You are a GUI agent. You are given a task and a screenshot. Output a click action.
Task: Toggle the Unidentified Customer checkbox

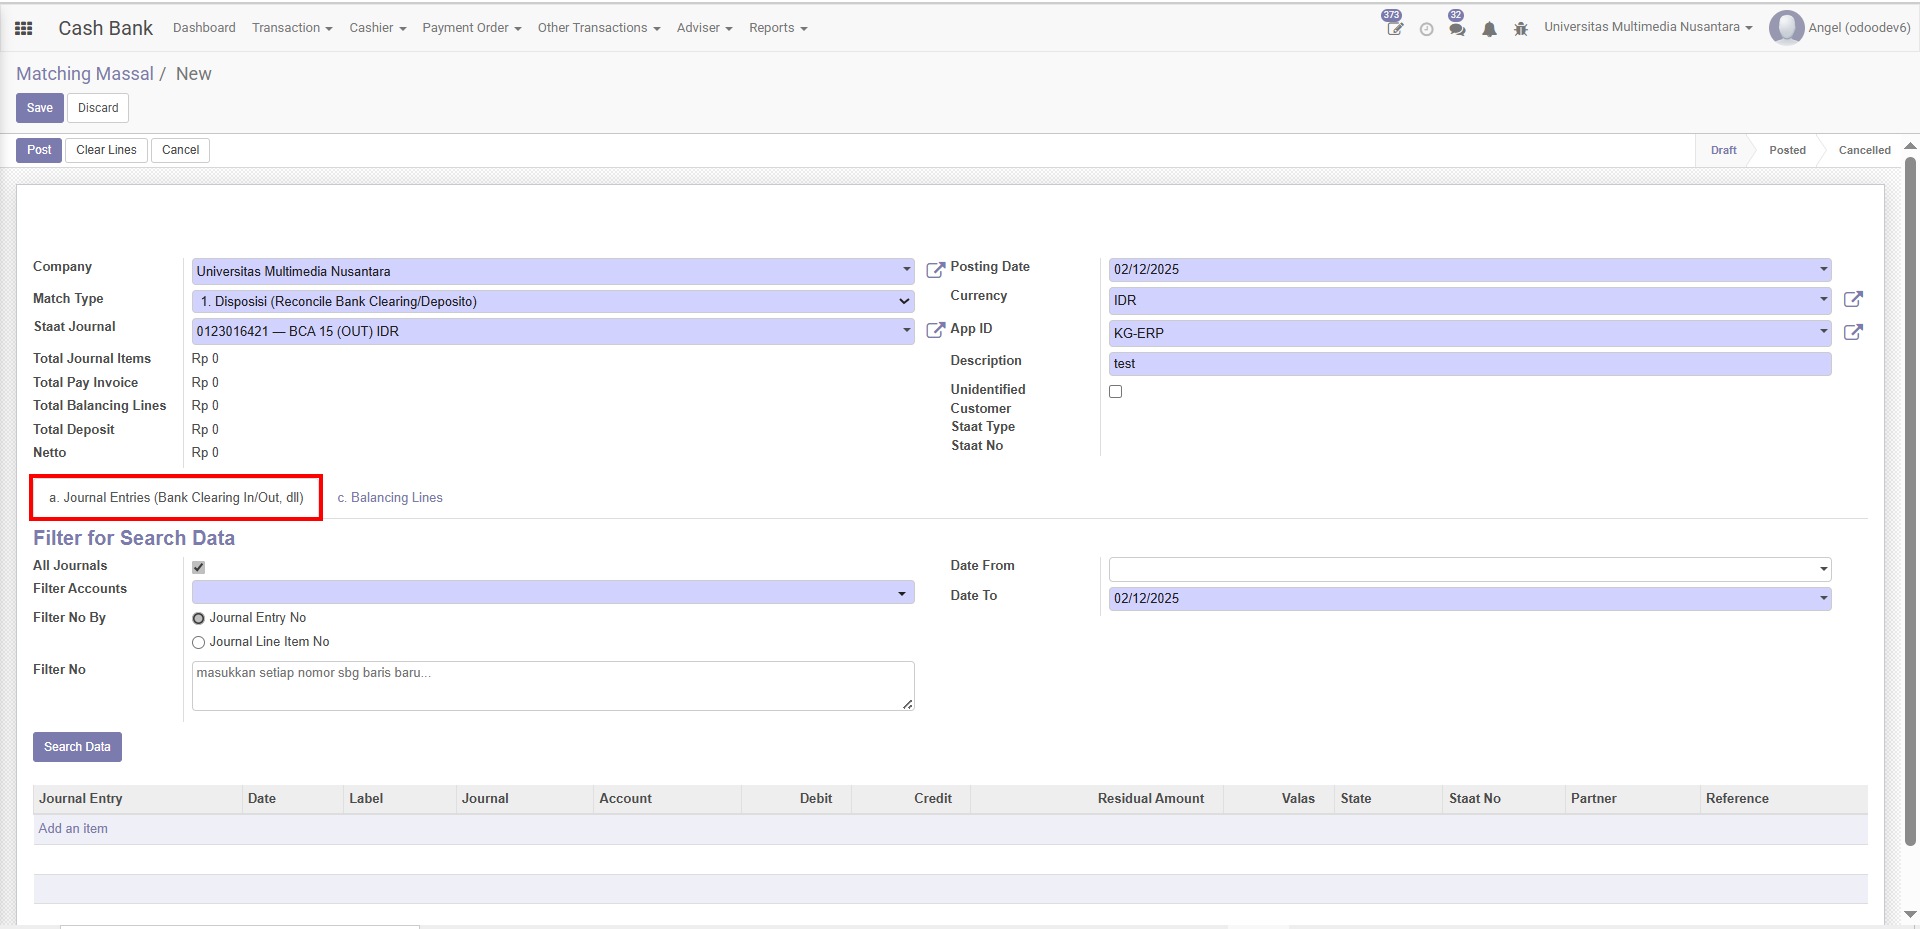(x=1115, y=392)
